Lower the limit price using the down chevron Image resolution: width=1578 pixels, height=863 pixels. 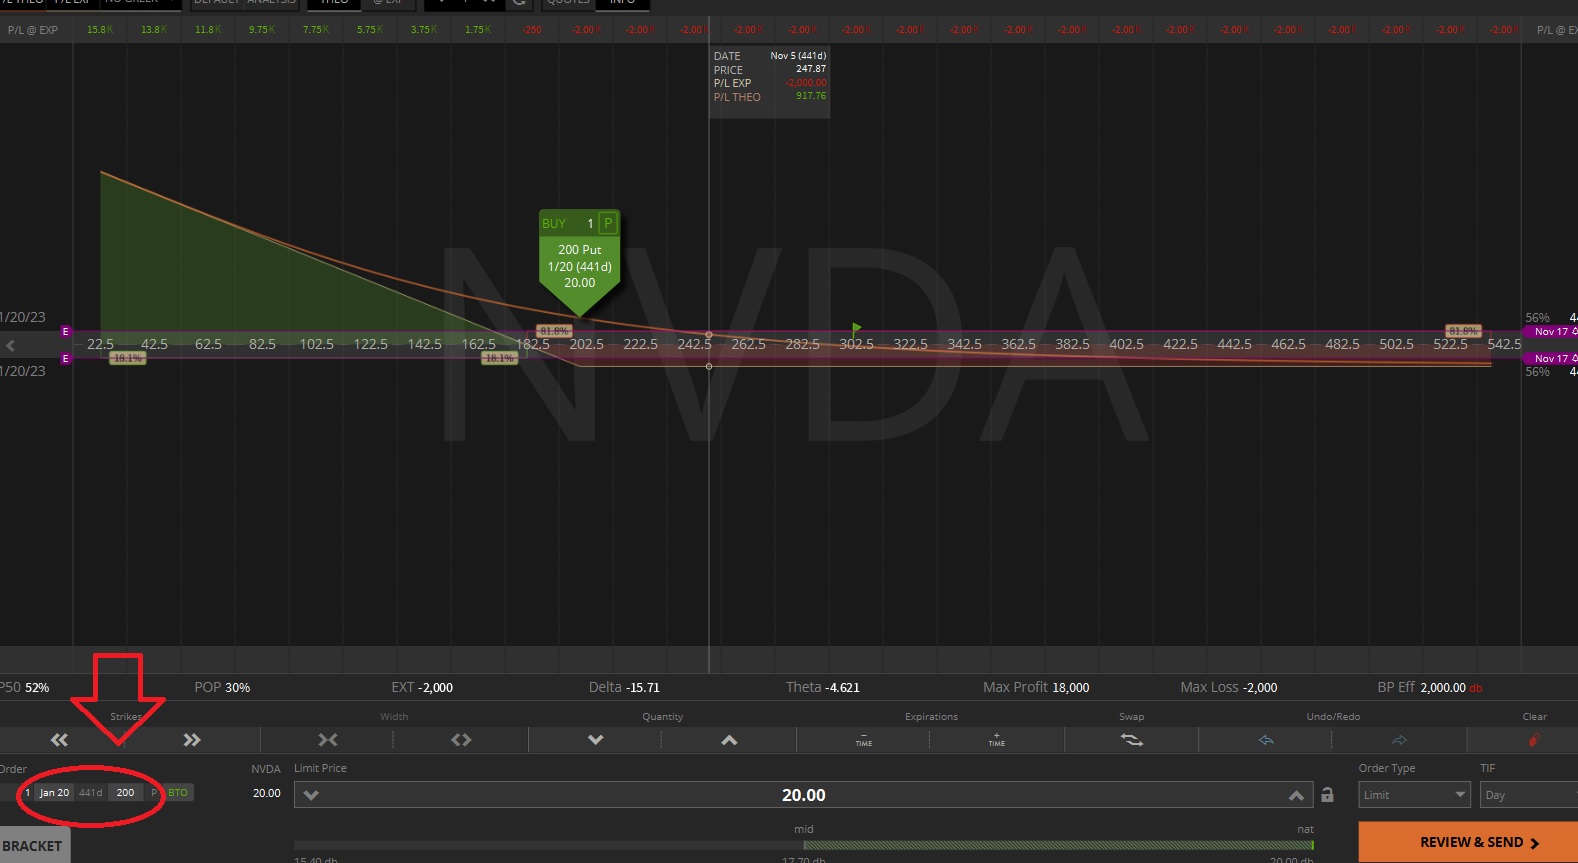[x=311, y=795]
